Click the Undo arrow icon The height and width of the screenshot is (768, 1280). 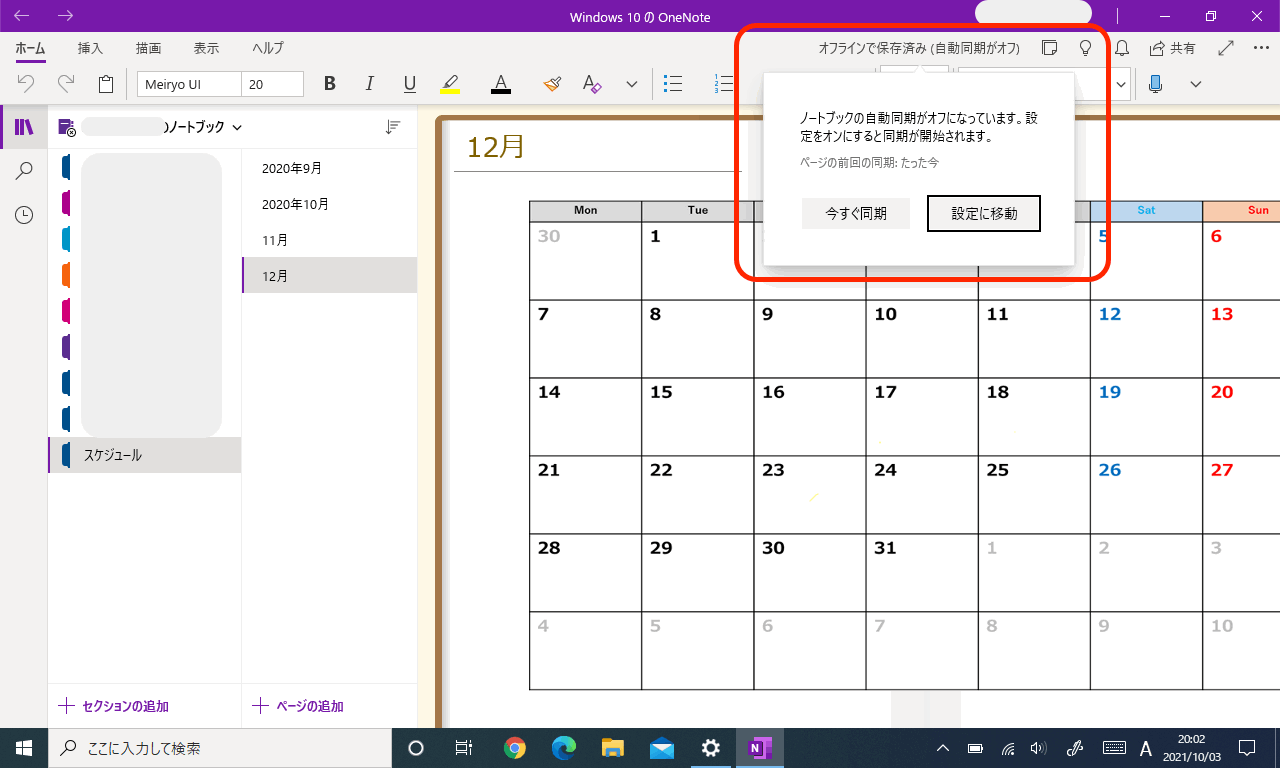point(27,84)
